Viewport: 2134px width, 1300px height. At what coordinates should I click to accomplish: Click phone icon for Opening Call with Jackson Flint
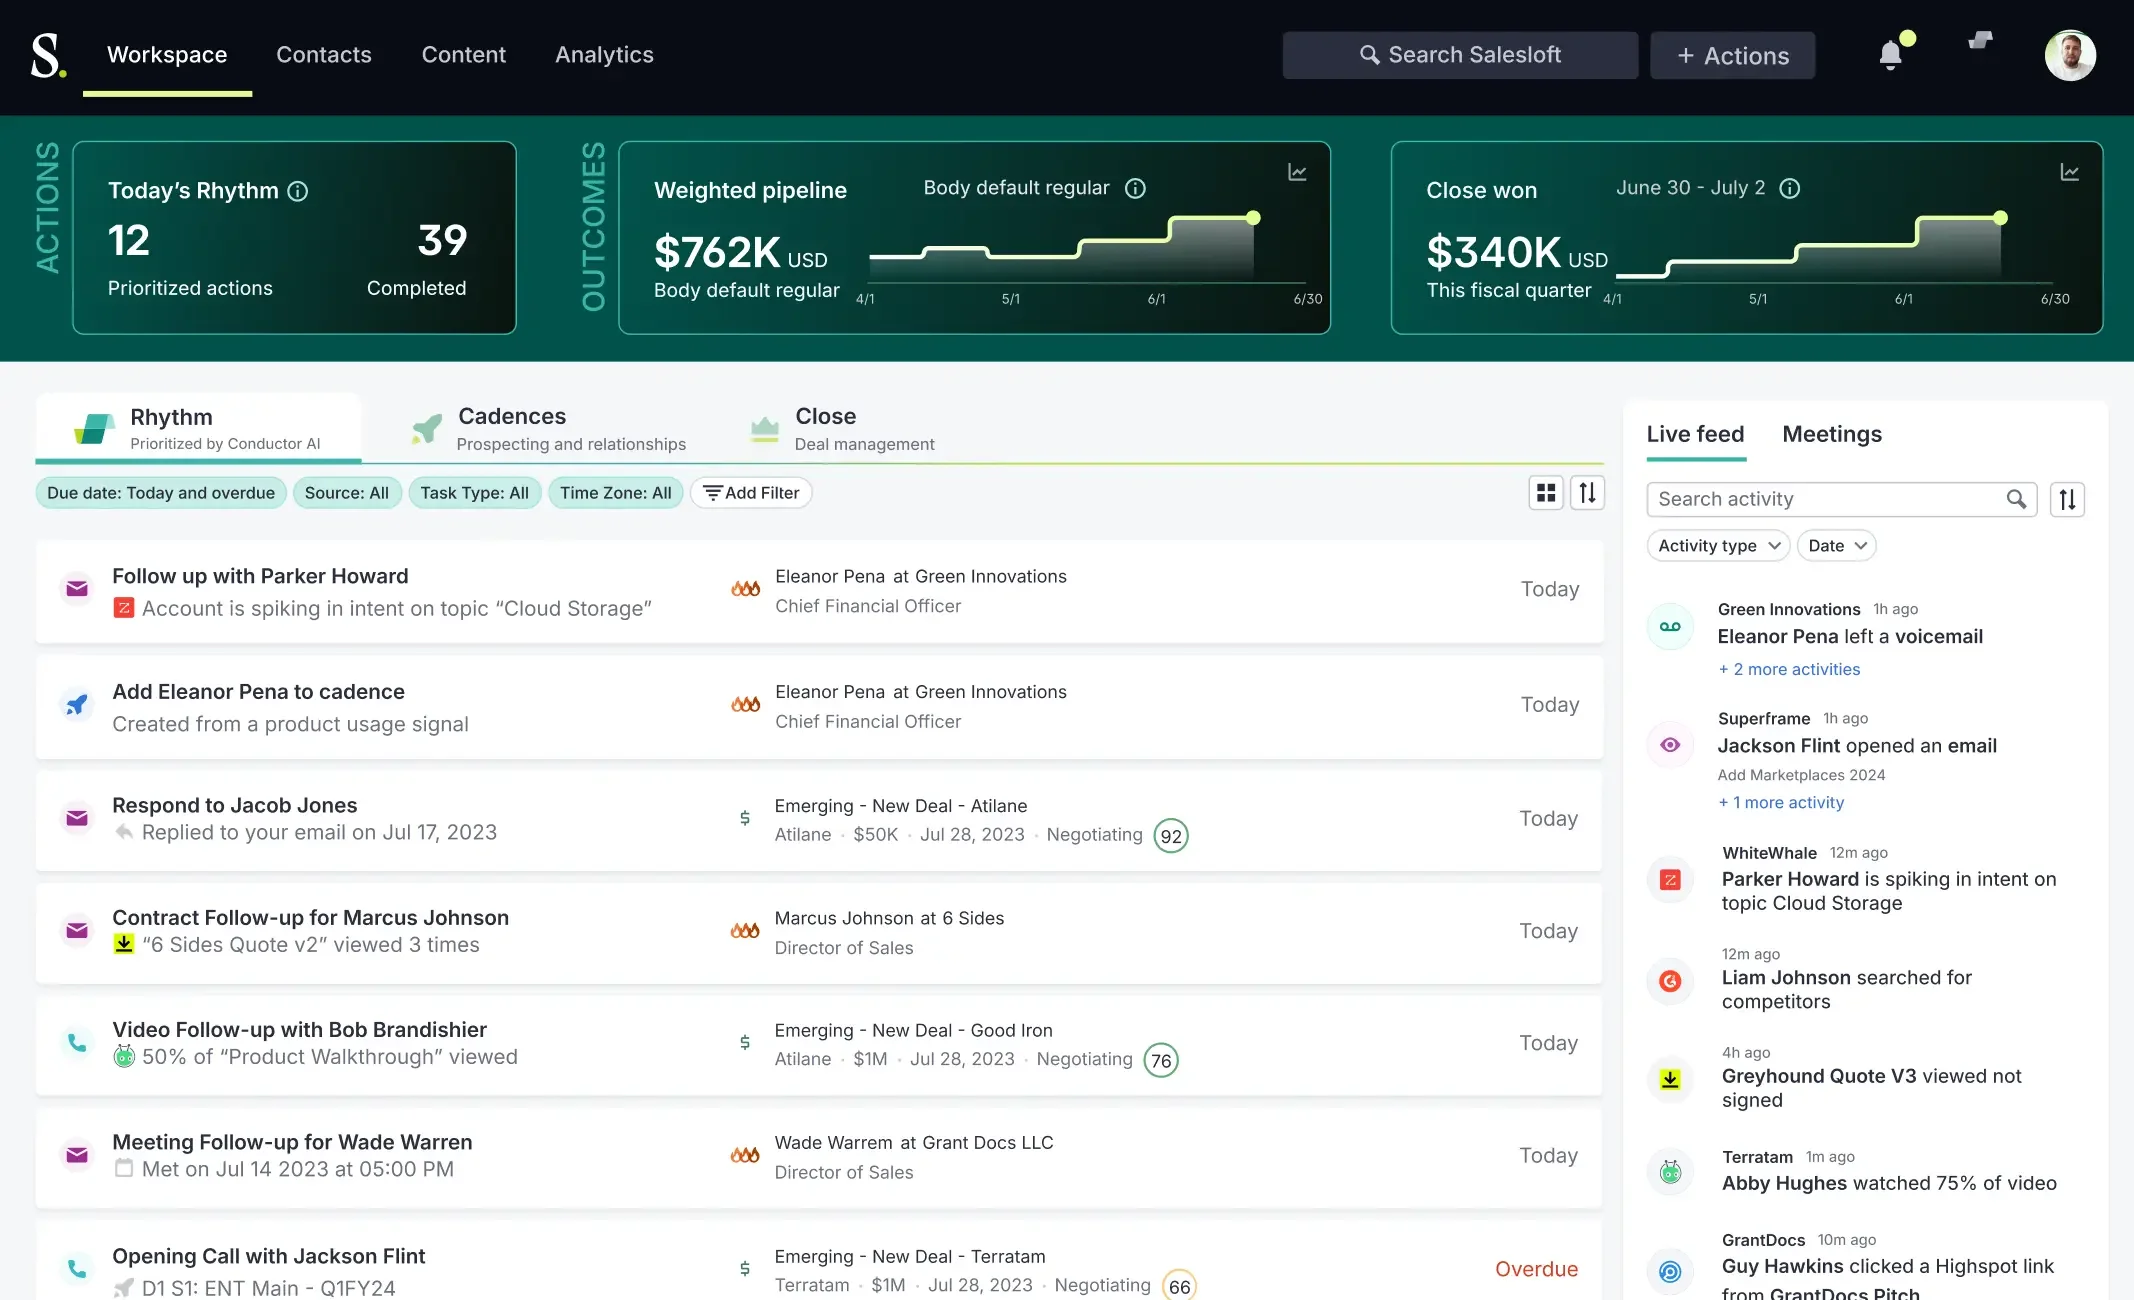(x=77, y=1269)
